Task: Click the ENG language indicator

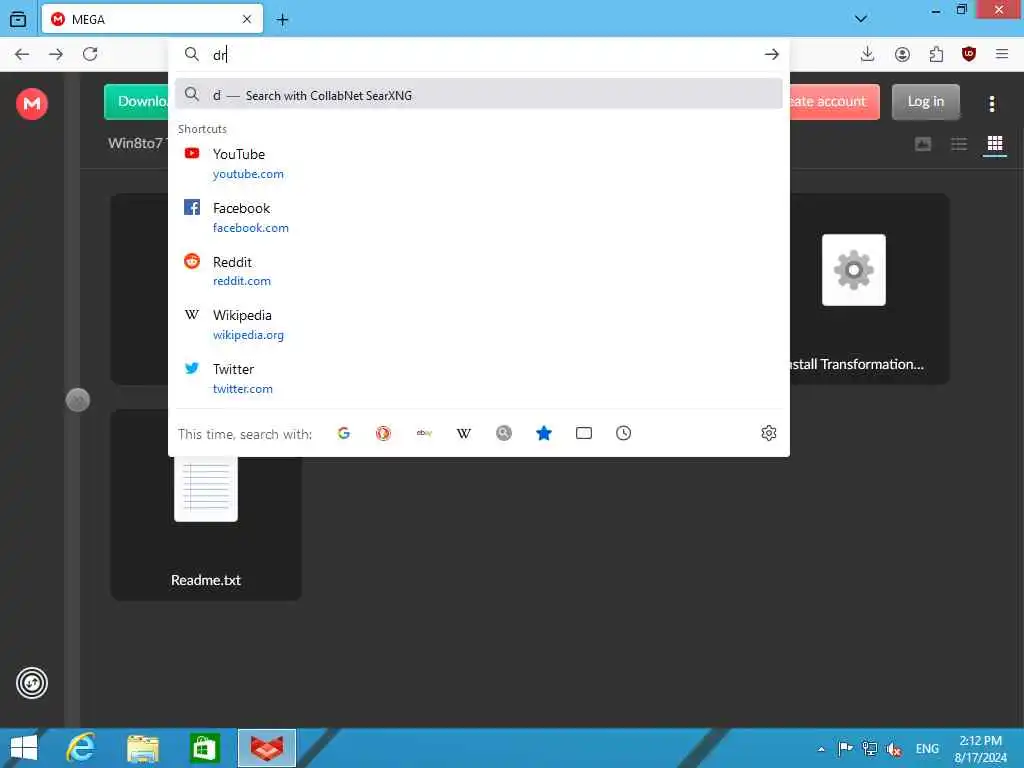Action: pyautogui.click(x=927, y=749)
